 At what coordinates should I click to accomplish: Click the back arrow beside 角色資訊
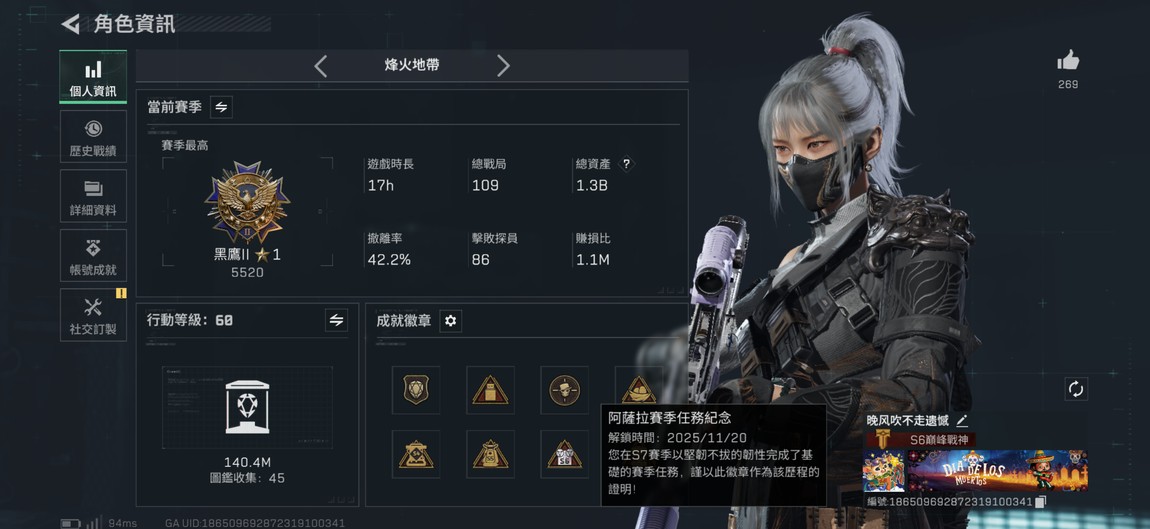point(70,24)
